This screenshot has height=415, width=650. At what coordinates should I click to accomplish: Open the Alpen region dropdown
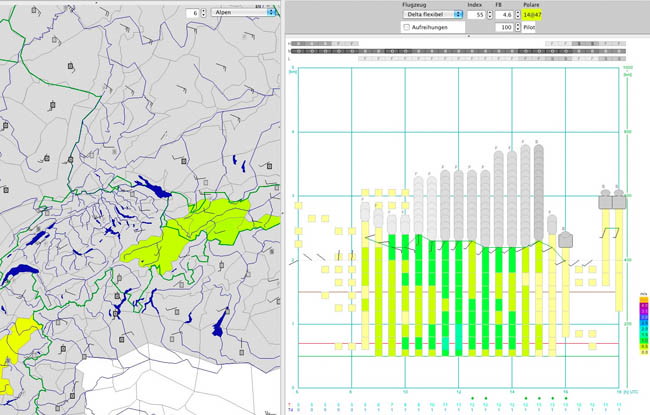point(243,12)
